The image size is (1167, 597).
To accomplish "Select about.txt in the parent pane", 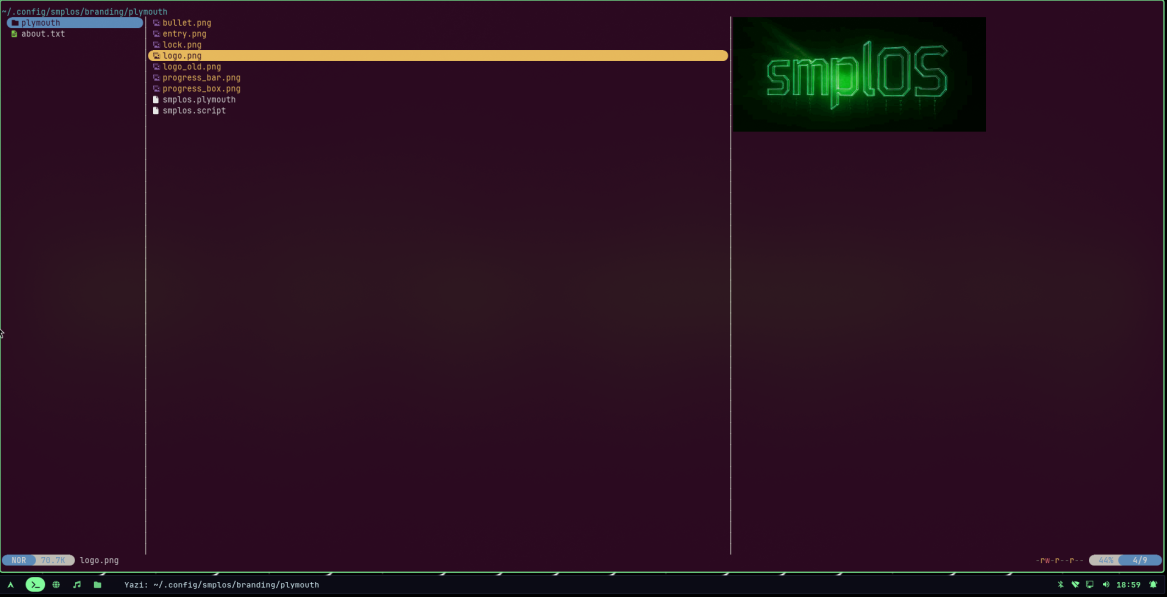I will pos(43,34).
